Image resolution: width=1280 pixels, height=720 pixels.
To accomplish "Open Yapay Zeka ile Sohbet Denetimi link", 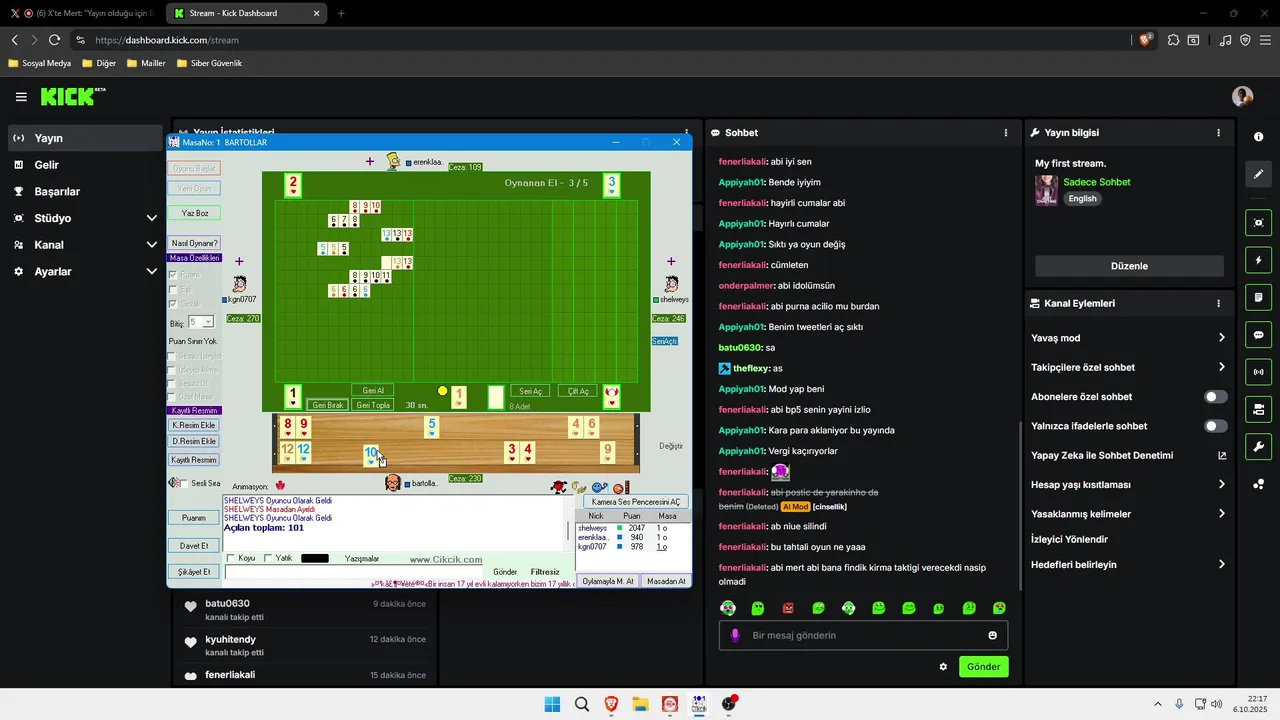I will point(1128,455).
